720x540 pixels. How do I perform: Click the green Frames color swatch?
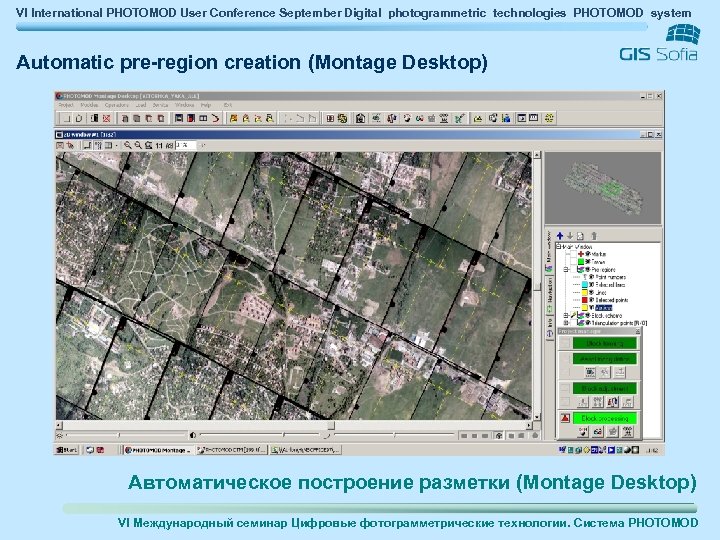coord(581,262)
